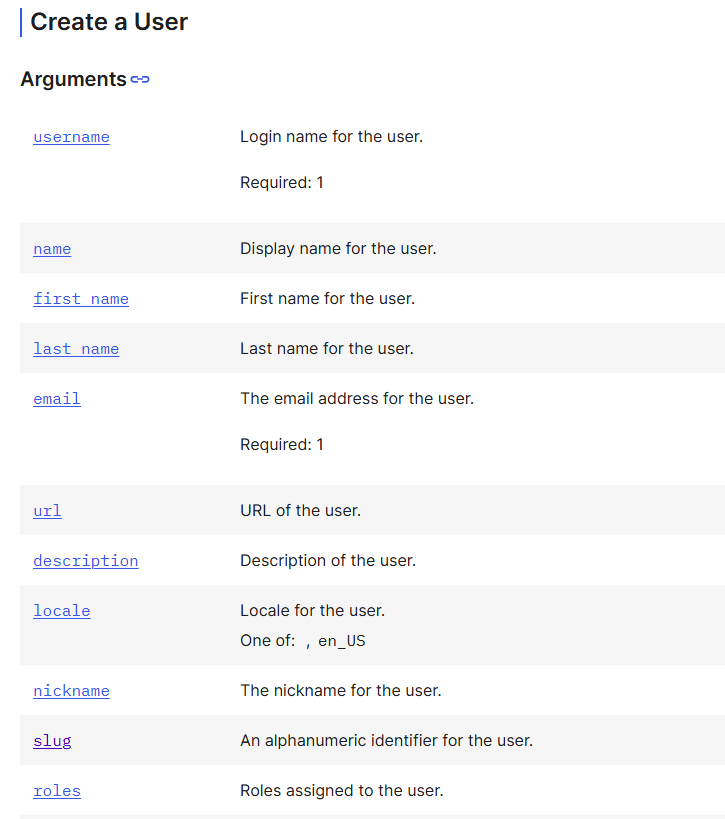Click the nickname argument link
The width and height of the screenshot is (725, 819).
71,691
